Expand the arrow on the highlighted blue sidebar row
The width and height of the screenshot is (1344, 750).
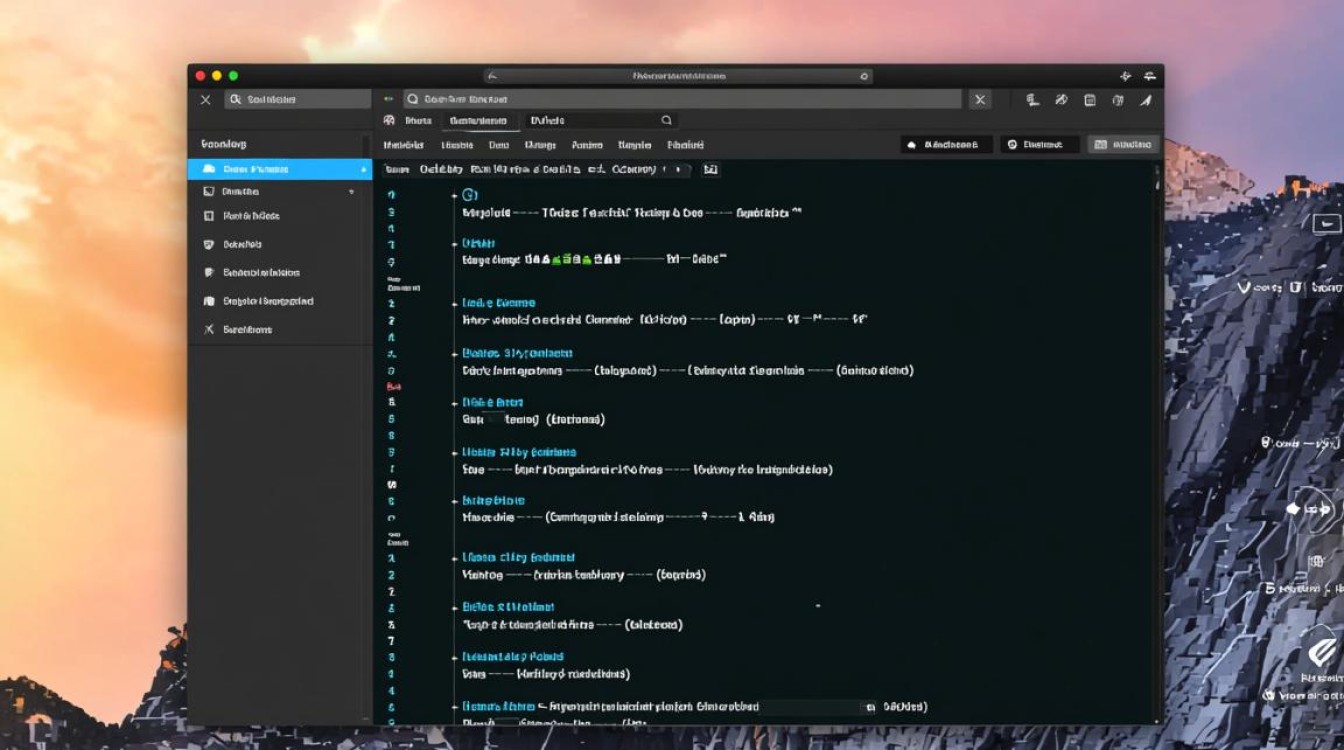pos(363,170)
